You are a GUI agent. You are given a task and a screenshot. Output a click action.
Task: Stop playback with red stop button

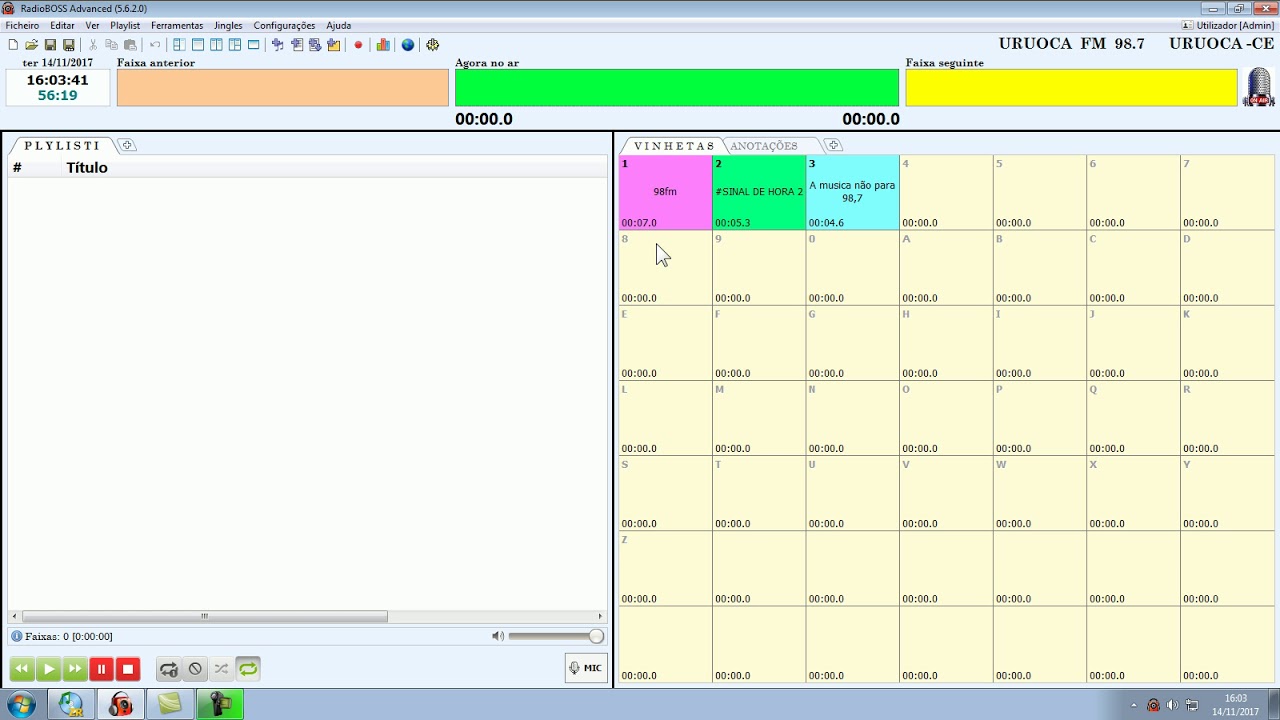click(128, 669)
